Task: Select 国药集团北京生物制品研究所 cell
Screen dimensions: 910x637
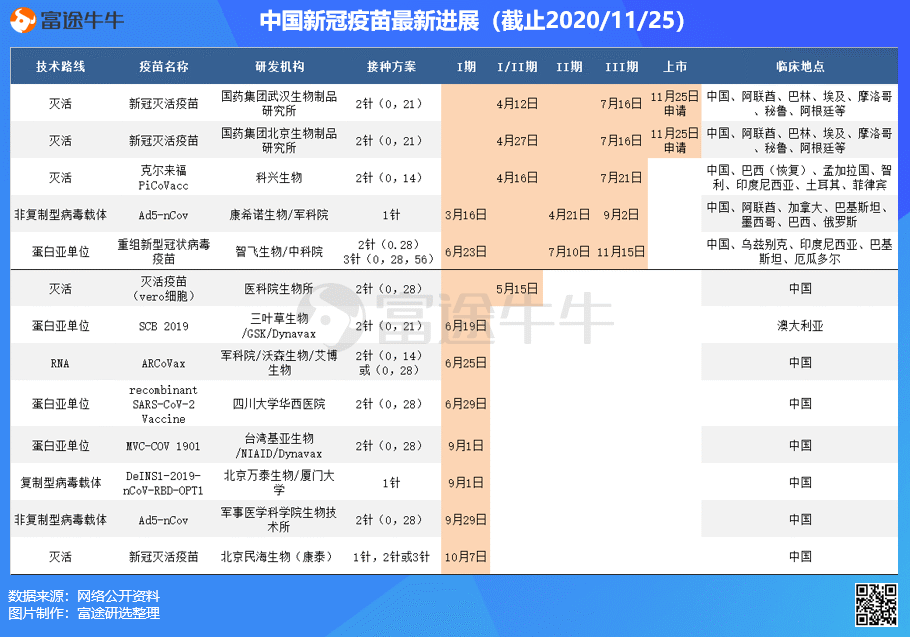Action: tap(279, 140)
